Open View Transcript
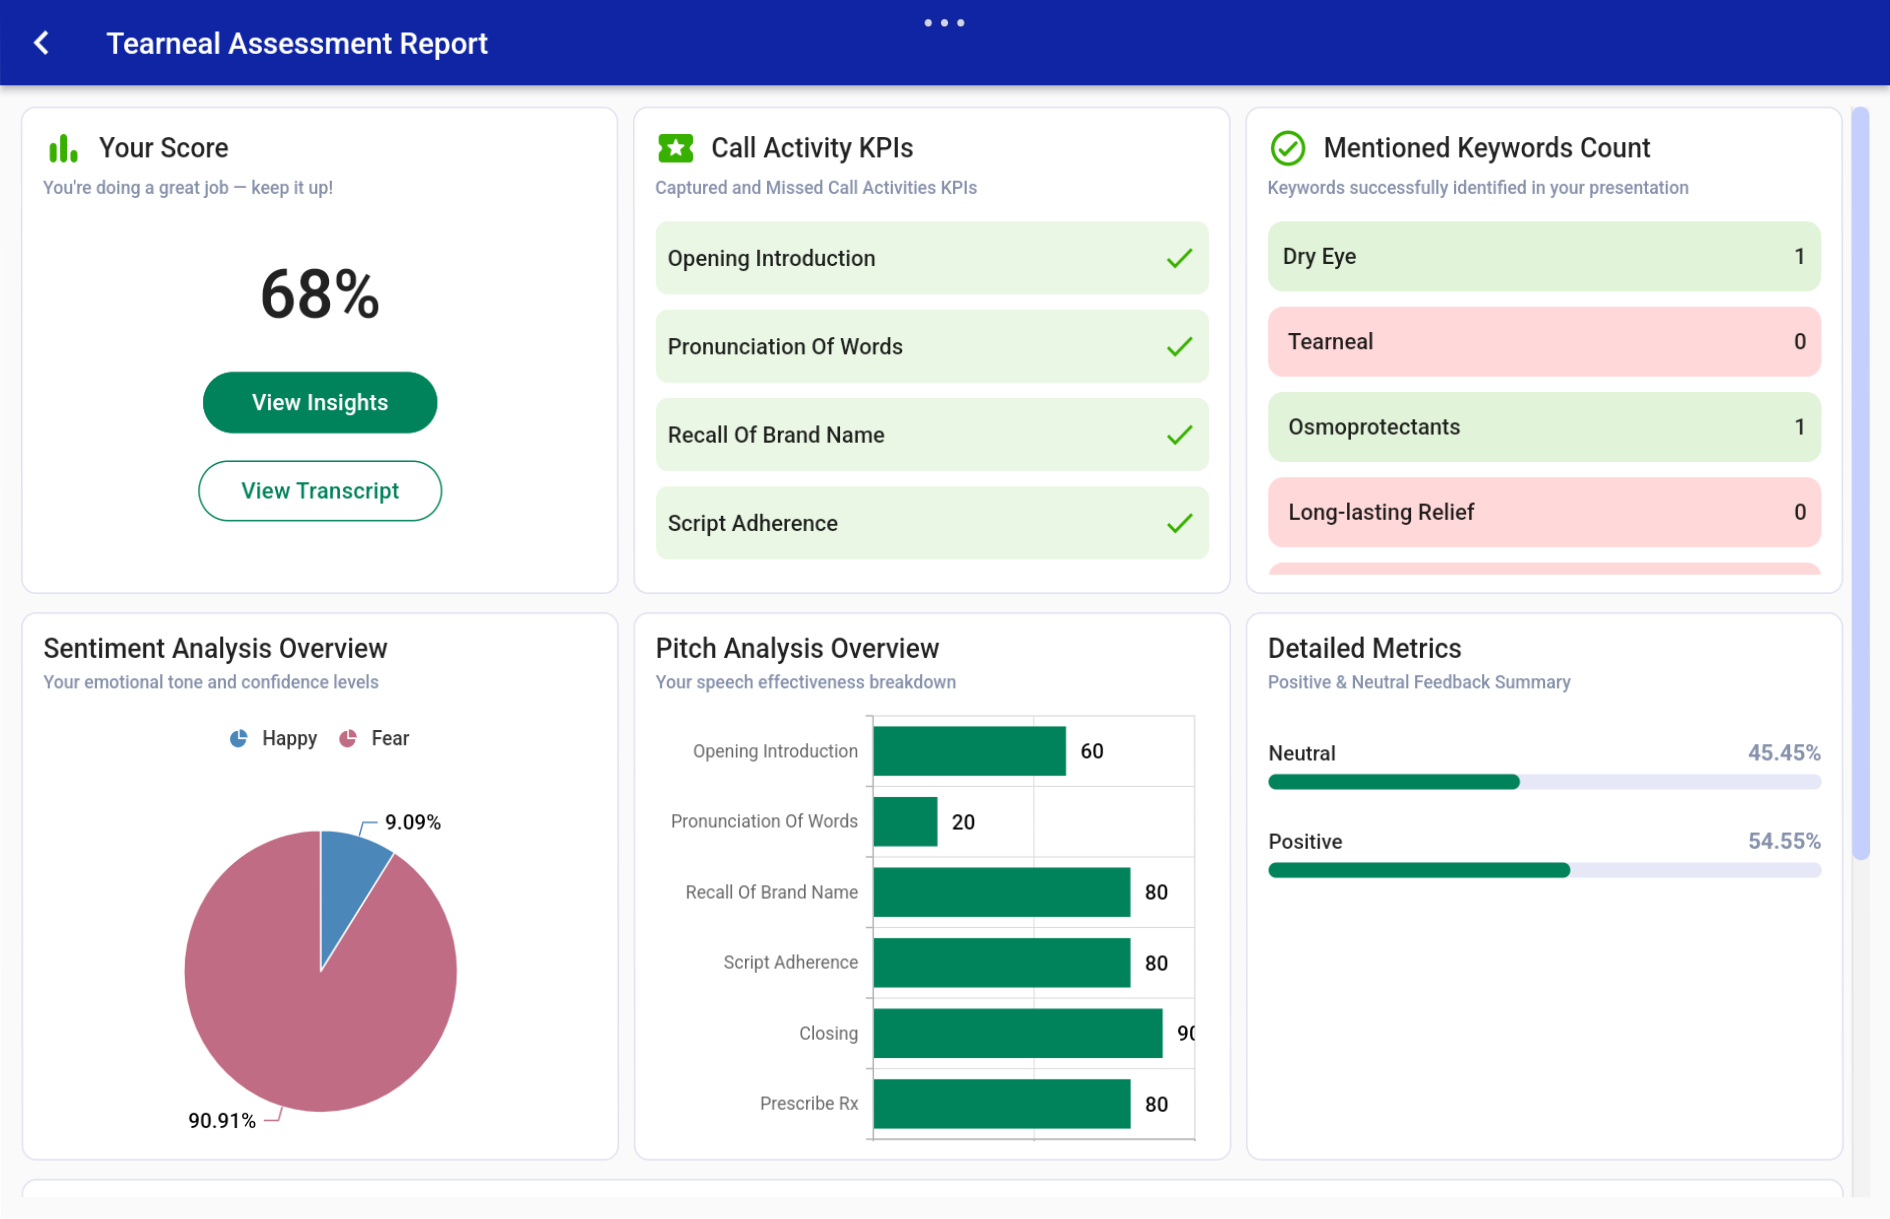 [320, 491]
